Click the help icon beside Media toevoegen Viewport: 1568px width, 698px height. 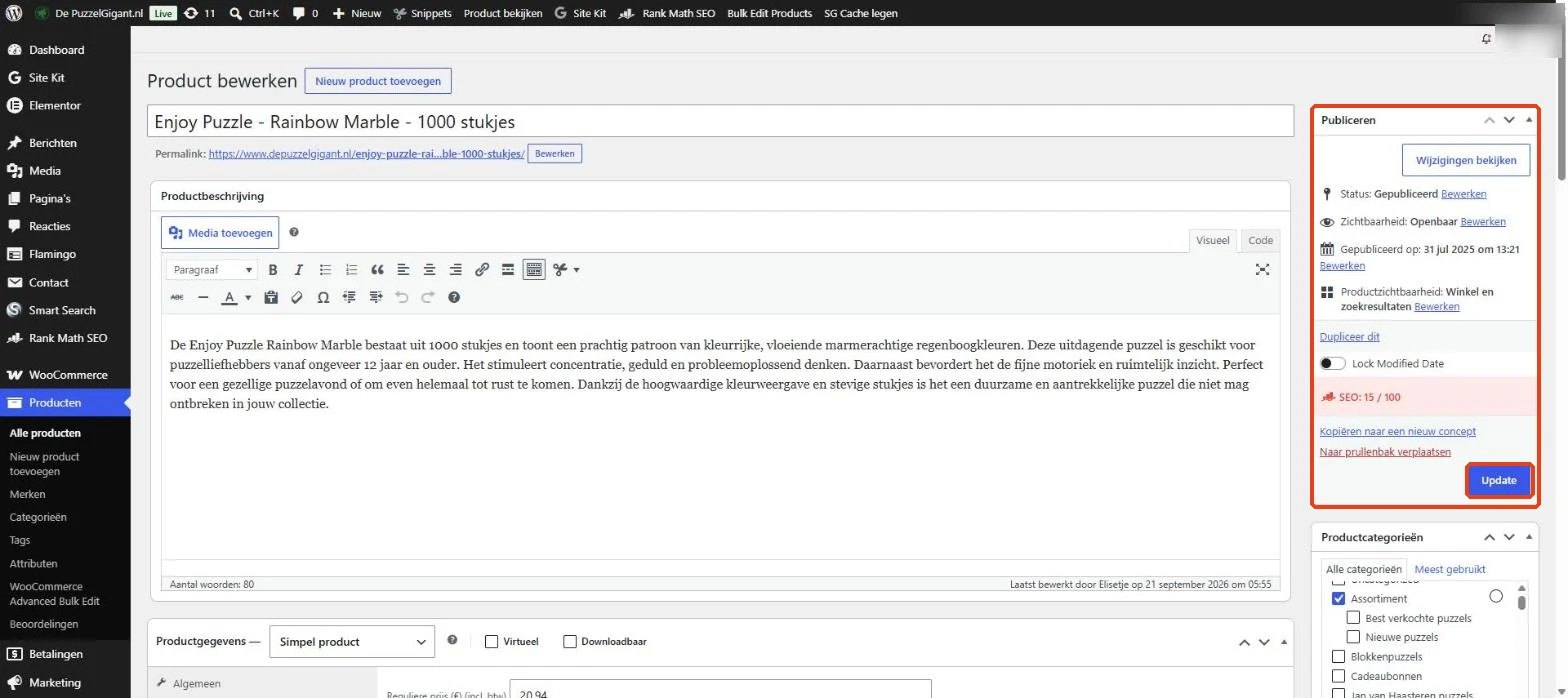tap(294, 233)
